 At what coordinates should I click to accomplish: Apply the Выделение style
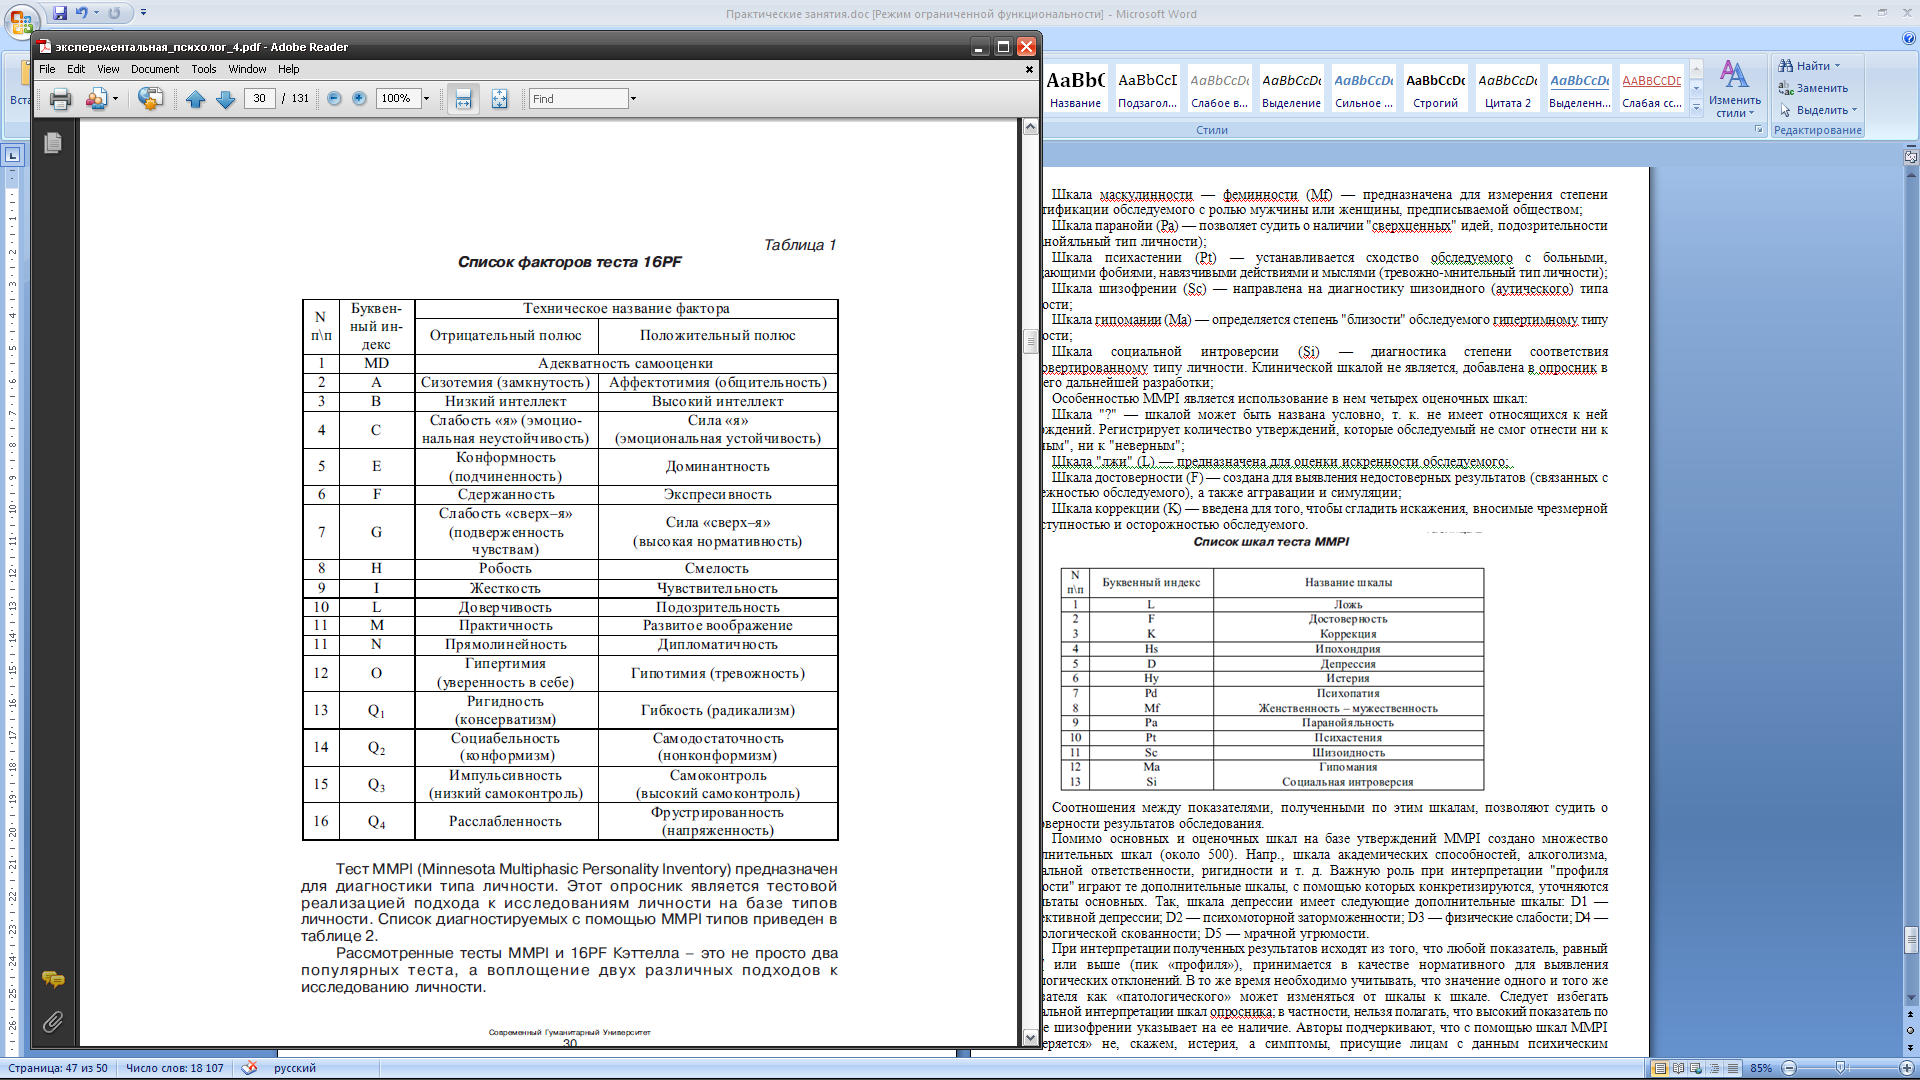1291,89
